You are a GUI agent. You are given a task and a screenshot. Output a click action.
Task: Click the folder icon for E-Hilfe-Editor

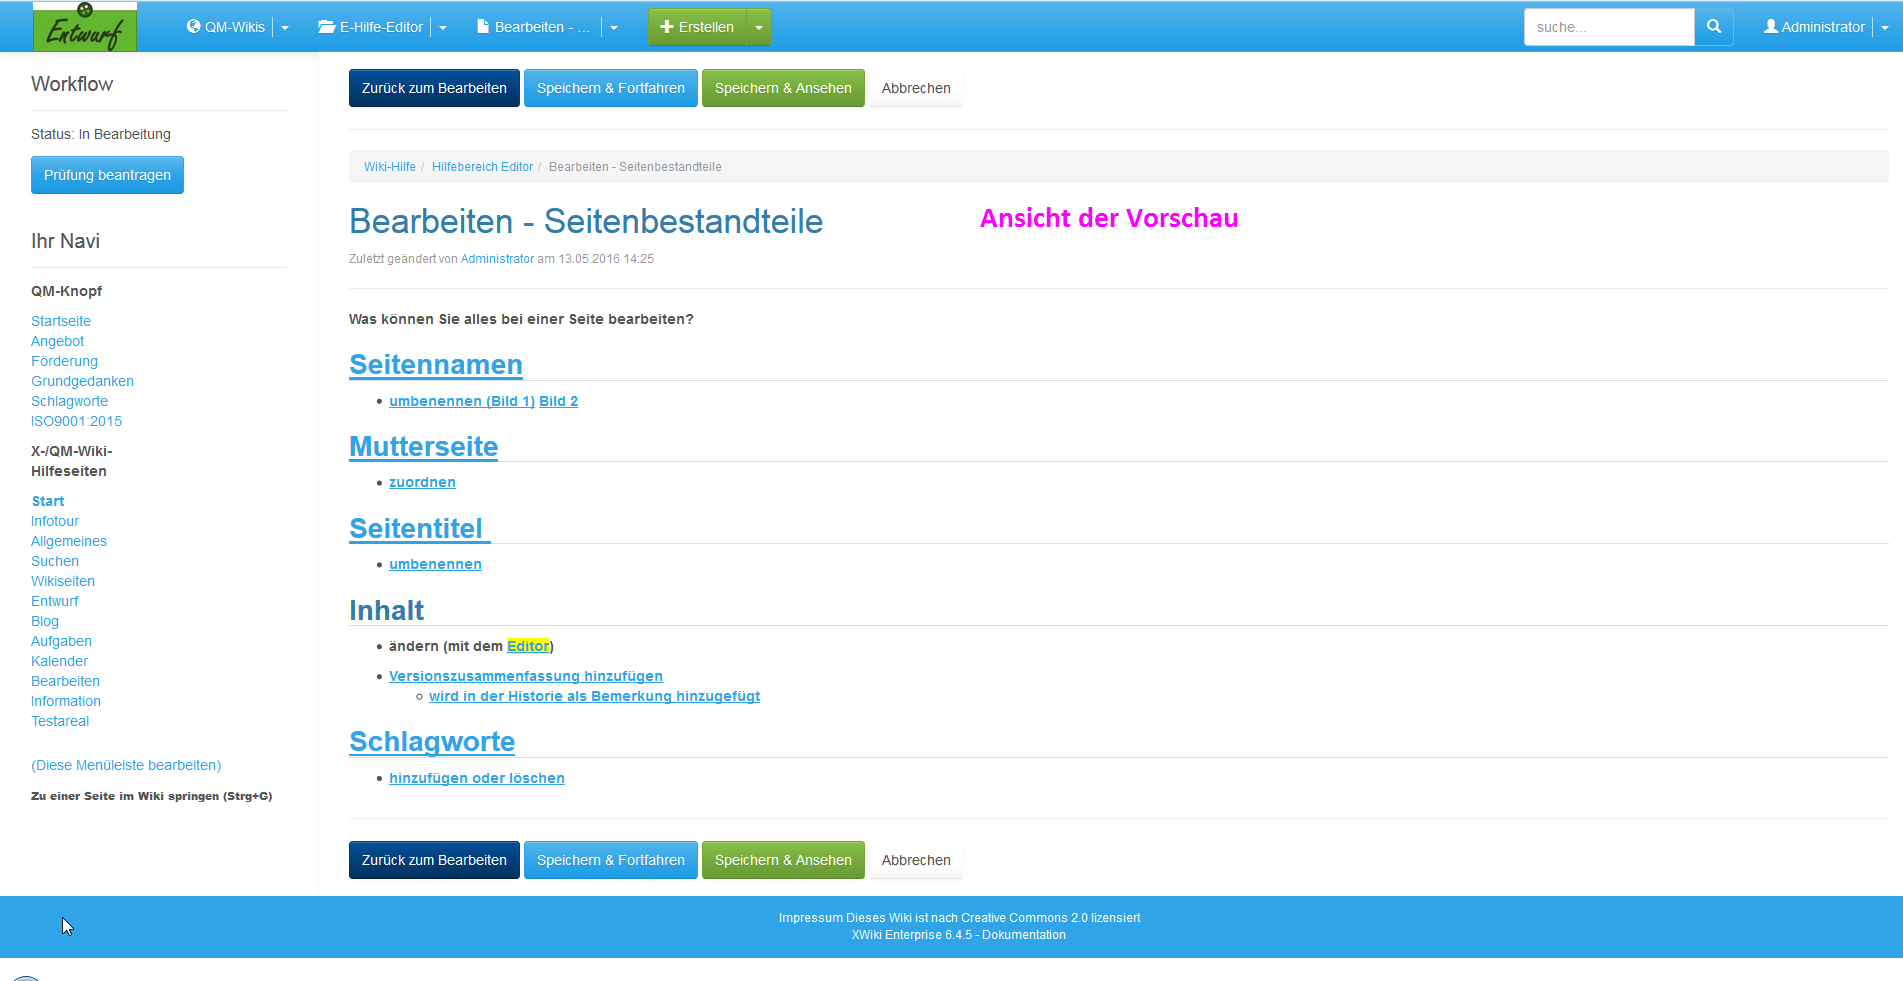326,27
